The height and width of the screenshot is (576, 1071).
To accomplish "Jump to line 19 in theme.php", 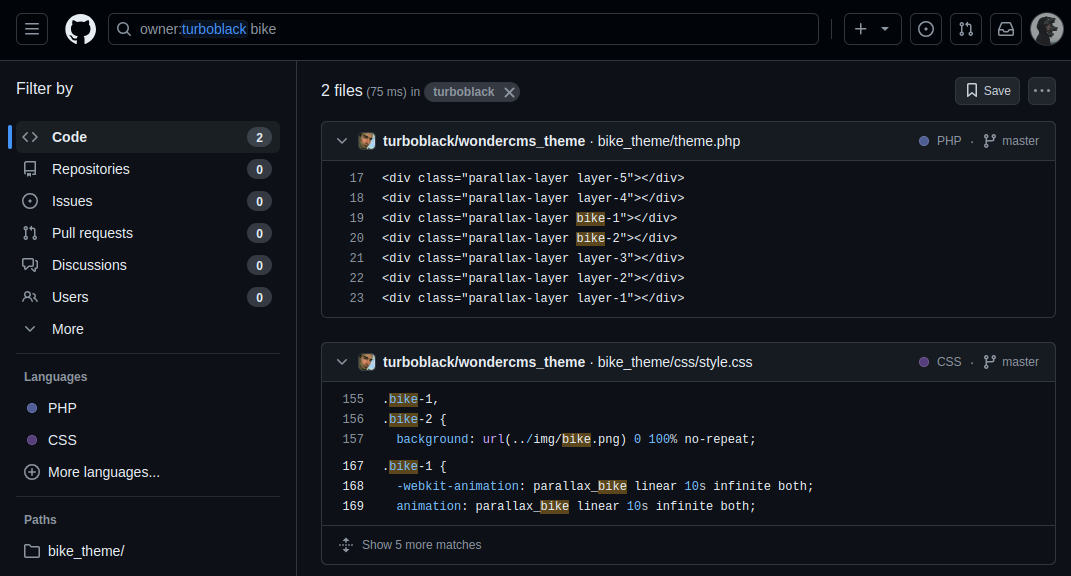I will (x=357, y=218).
